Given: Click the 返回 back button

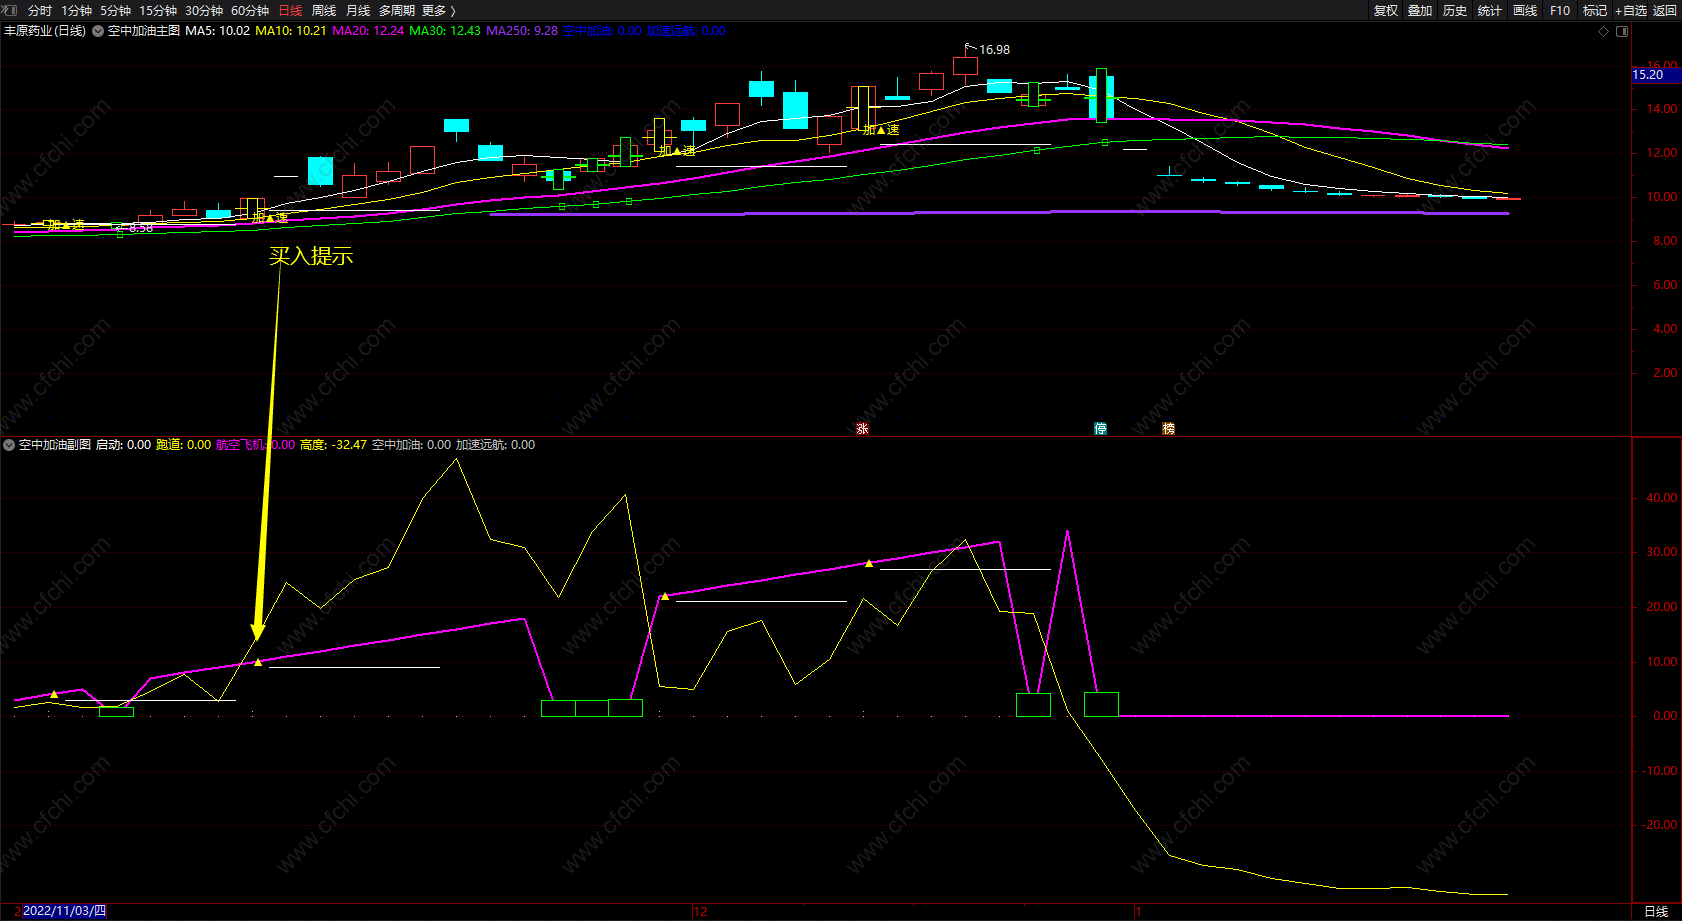Looking at the screenshot, I should pos(1665,10).
